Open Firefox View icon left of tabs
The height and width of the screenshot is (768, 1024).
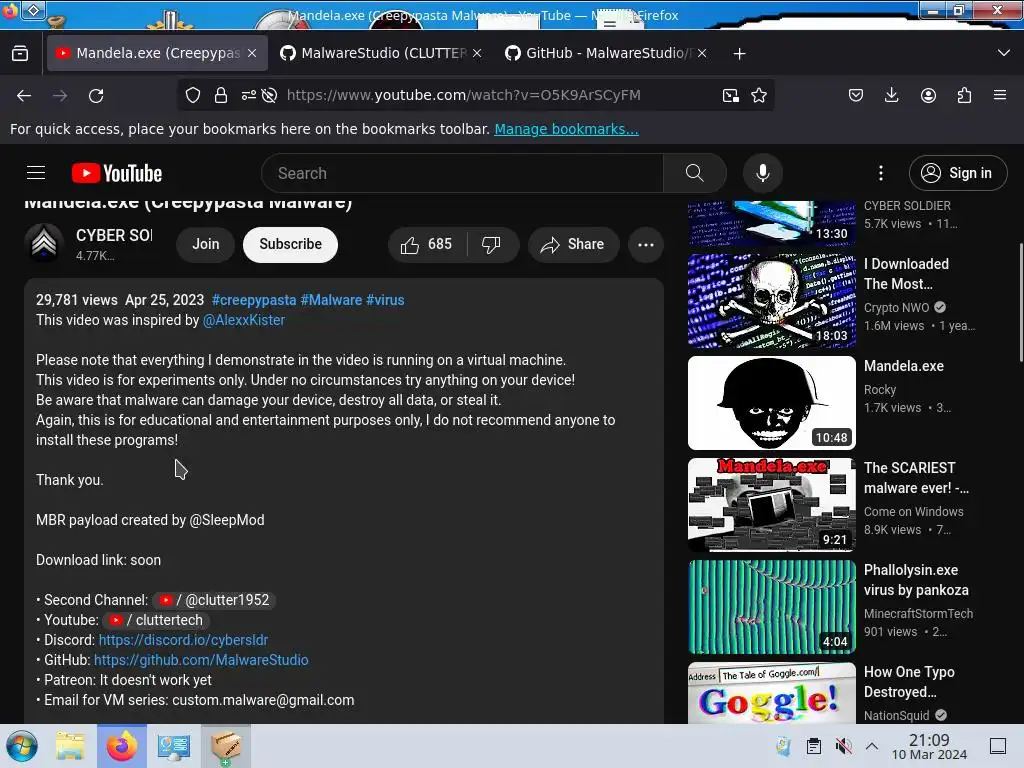click(x=20, y=54)
